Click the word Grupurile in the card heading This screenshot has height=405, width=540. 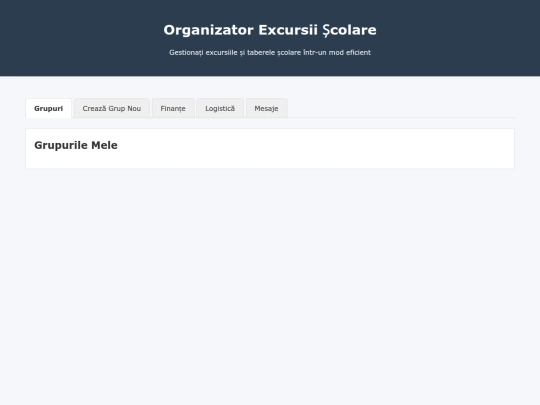pyautogui.click(x=61, y=145)
